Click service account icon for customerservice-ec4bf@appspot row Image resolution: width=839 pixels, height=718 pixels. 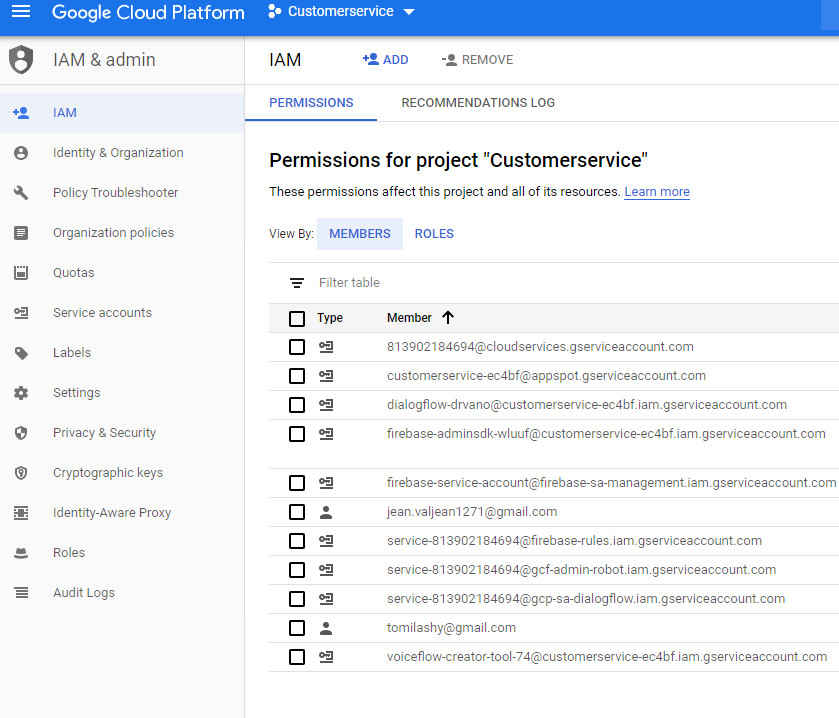[326, 376]
